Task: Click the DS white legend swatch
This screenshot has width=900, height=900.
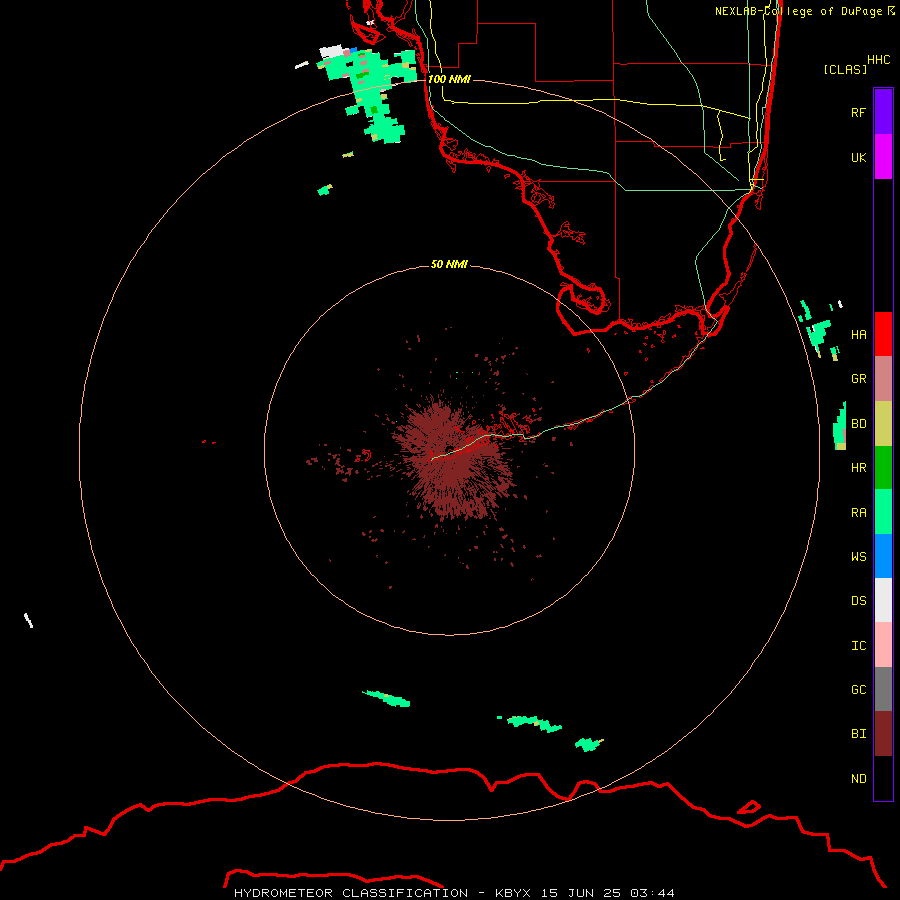Action: 883,600
